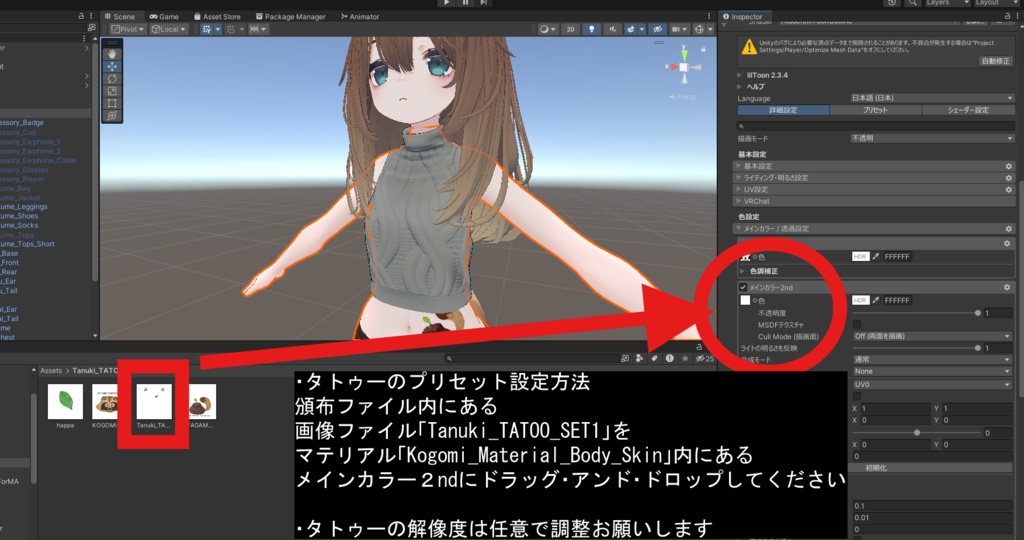The width and height of the screenshot is (1024, 540).
Task: Select the Scale tool
Action: [112, 91]
